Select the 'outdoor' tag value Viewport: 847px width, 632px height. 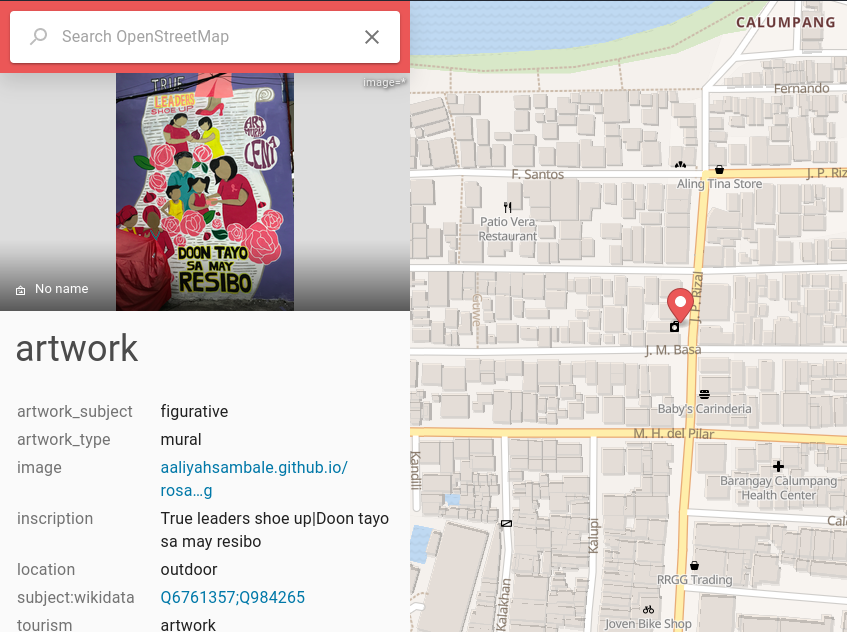pyautogui.click(x=189, y=569)
